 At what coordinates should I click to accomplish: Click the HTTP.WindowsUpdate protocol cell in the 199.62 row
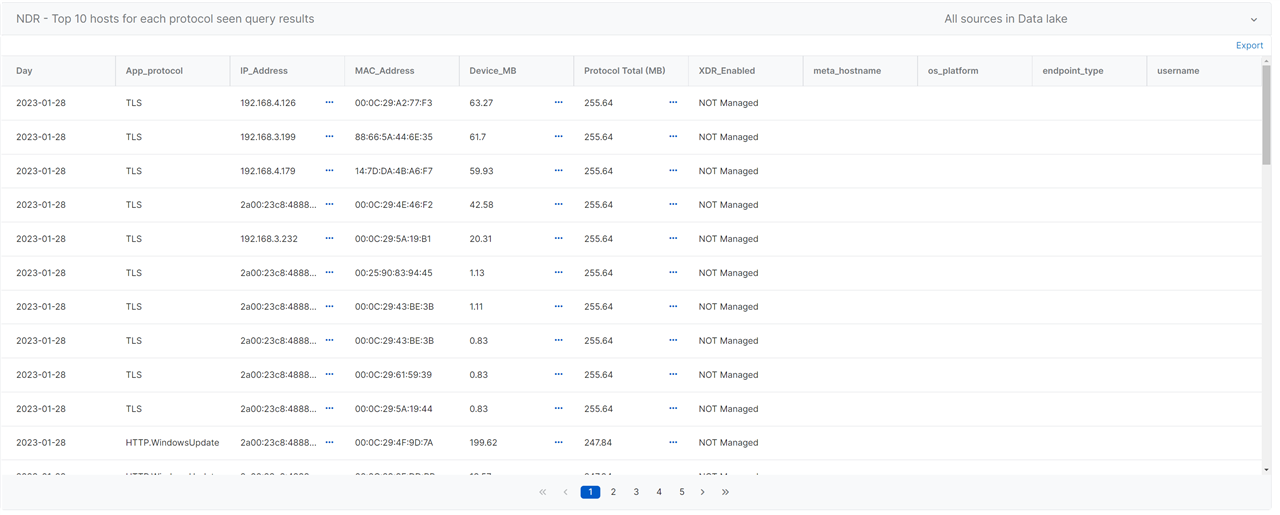tap(173, 443)
